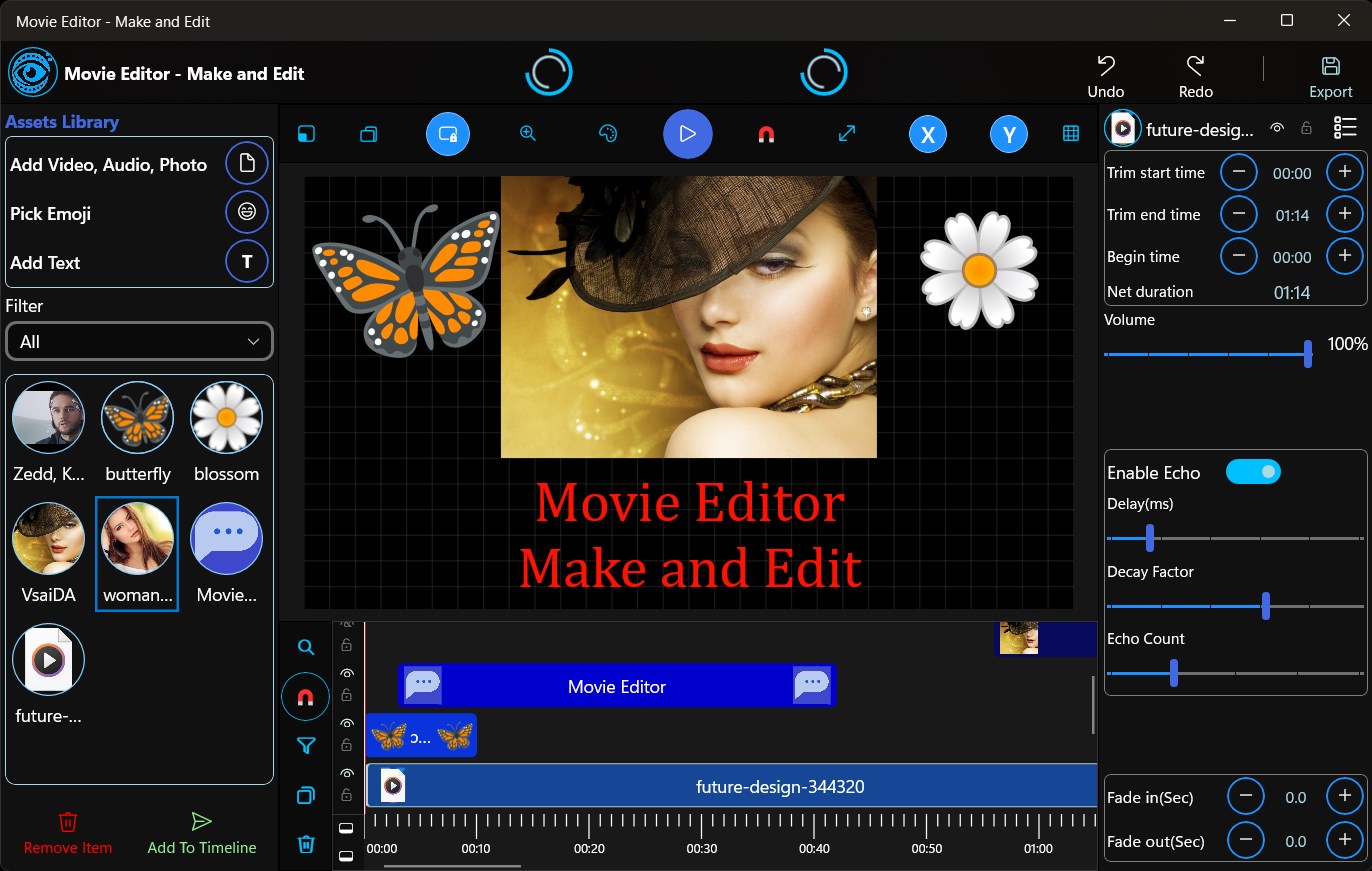Screen dimensions: 1372x871
Task: Enable magnetic snapping in the timeline sidebar
Action: (305, 696)
